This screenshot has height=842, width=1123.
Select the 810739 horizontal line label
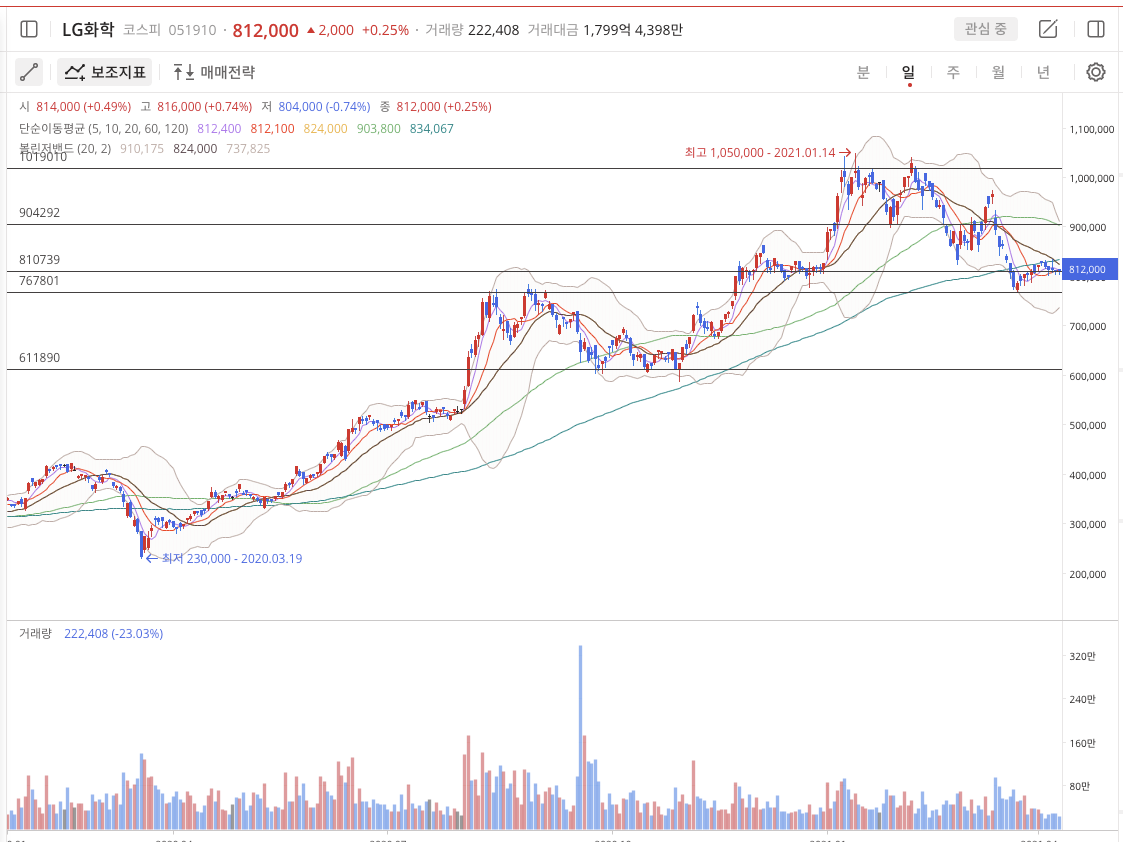click(39, 260)
